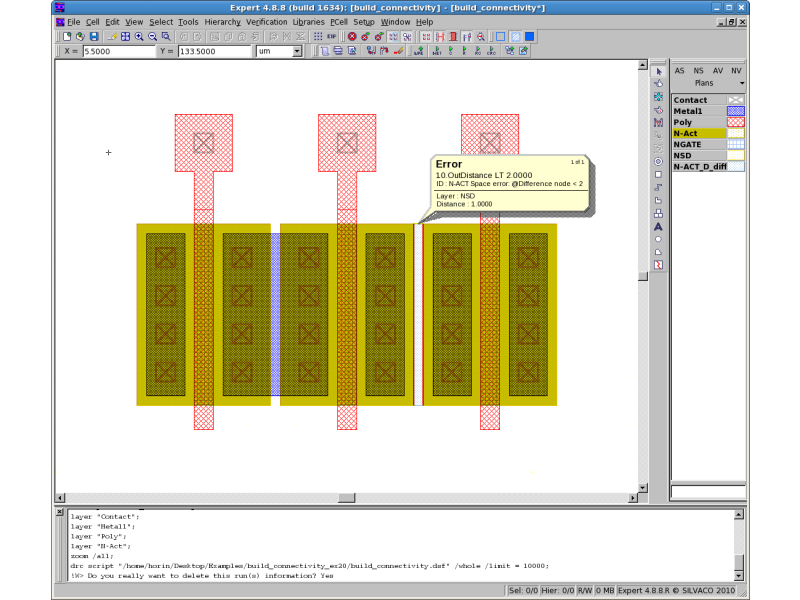Toggle the AS layer filter button
Screen dimensions: 800x600
[680, 71]
